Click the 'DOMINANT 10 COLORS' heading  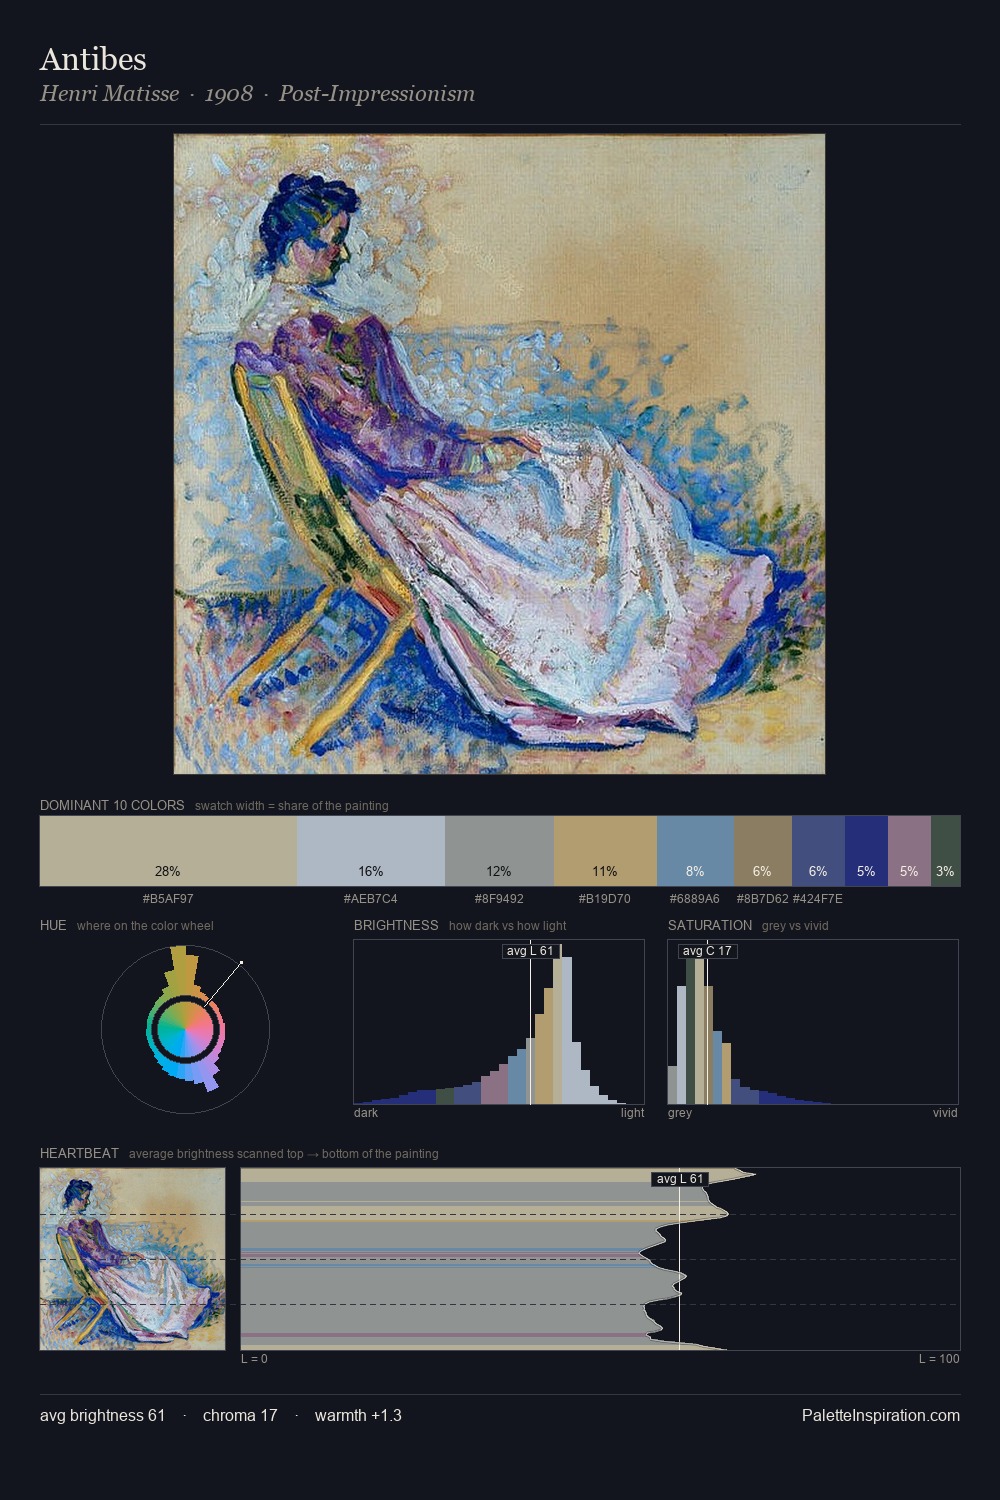(x=112, y=805)
